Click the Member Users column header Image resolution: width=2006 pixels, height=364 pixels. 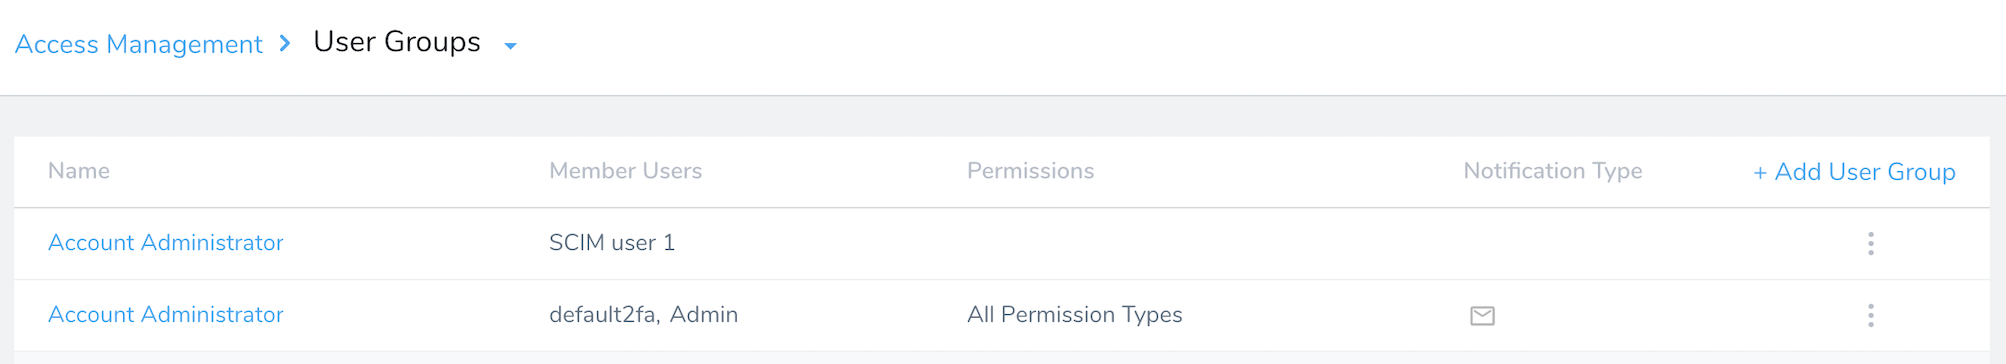click(x=625, y=171)
